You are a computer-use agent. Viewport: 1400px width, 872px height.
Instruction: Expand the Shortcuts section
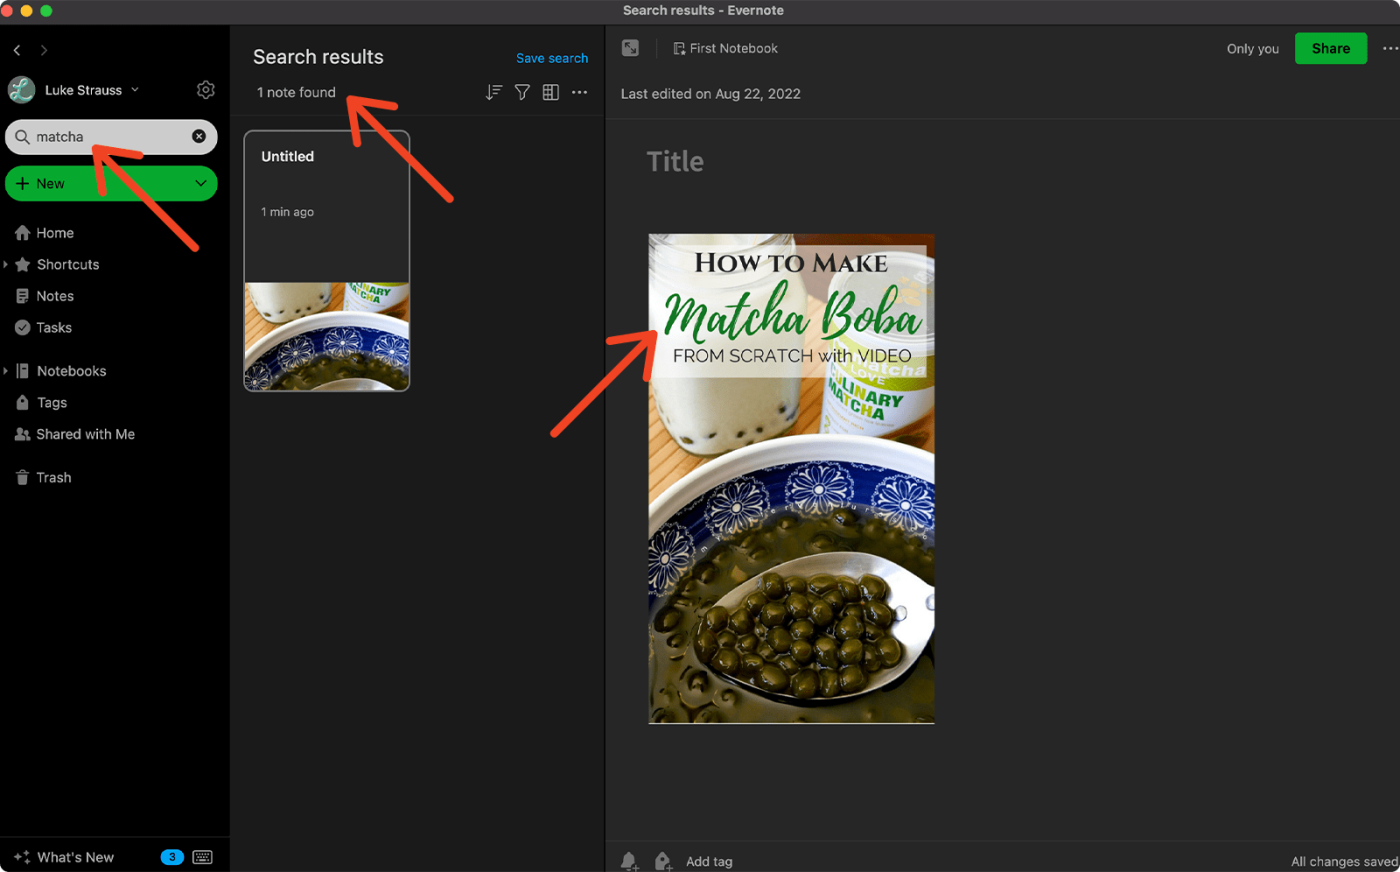coord(6,265)
